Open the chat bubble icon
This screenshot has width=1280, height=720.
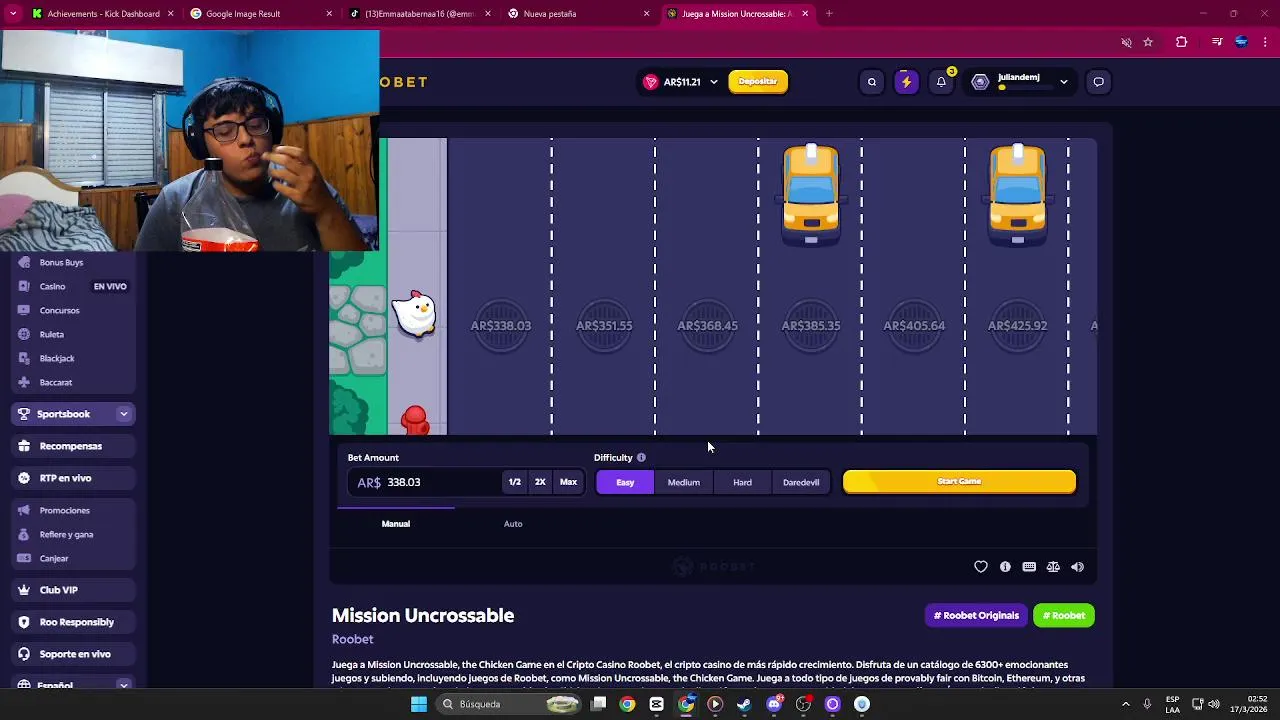click(x=1098, y=82)
